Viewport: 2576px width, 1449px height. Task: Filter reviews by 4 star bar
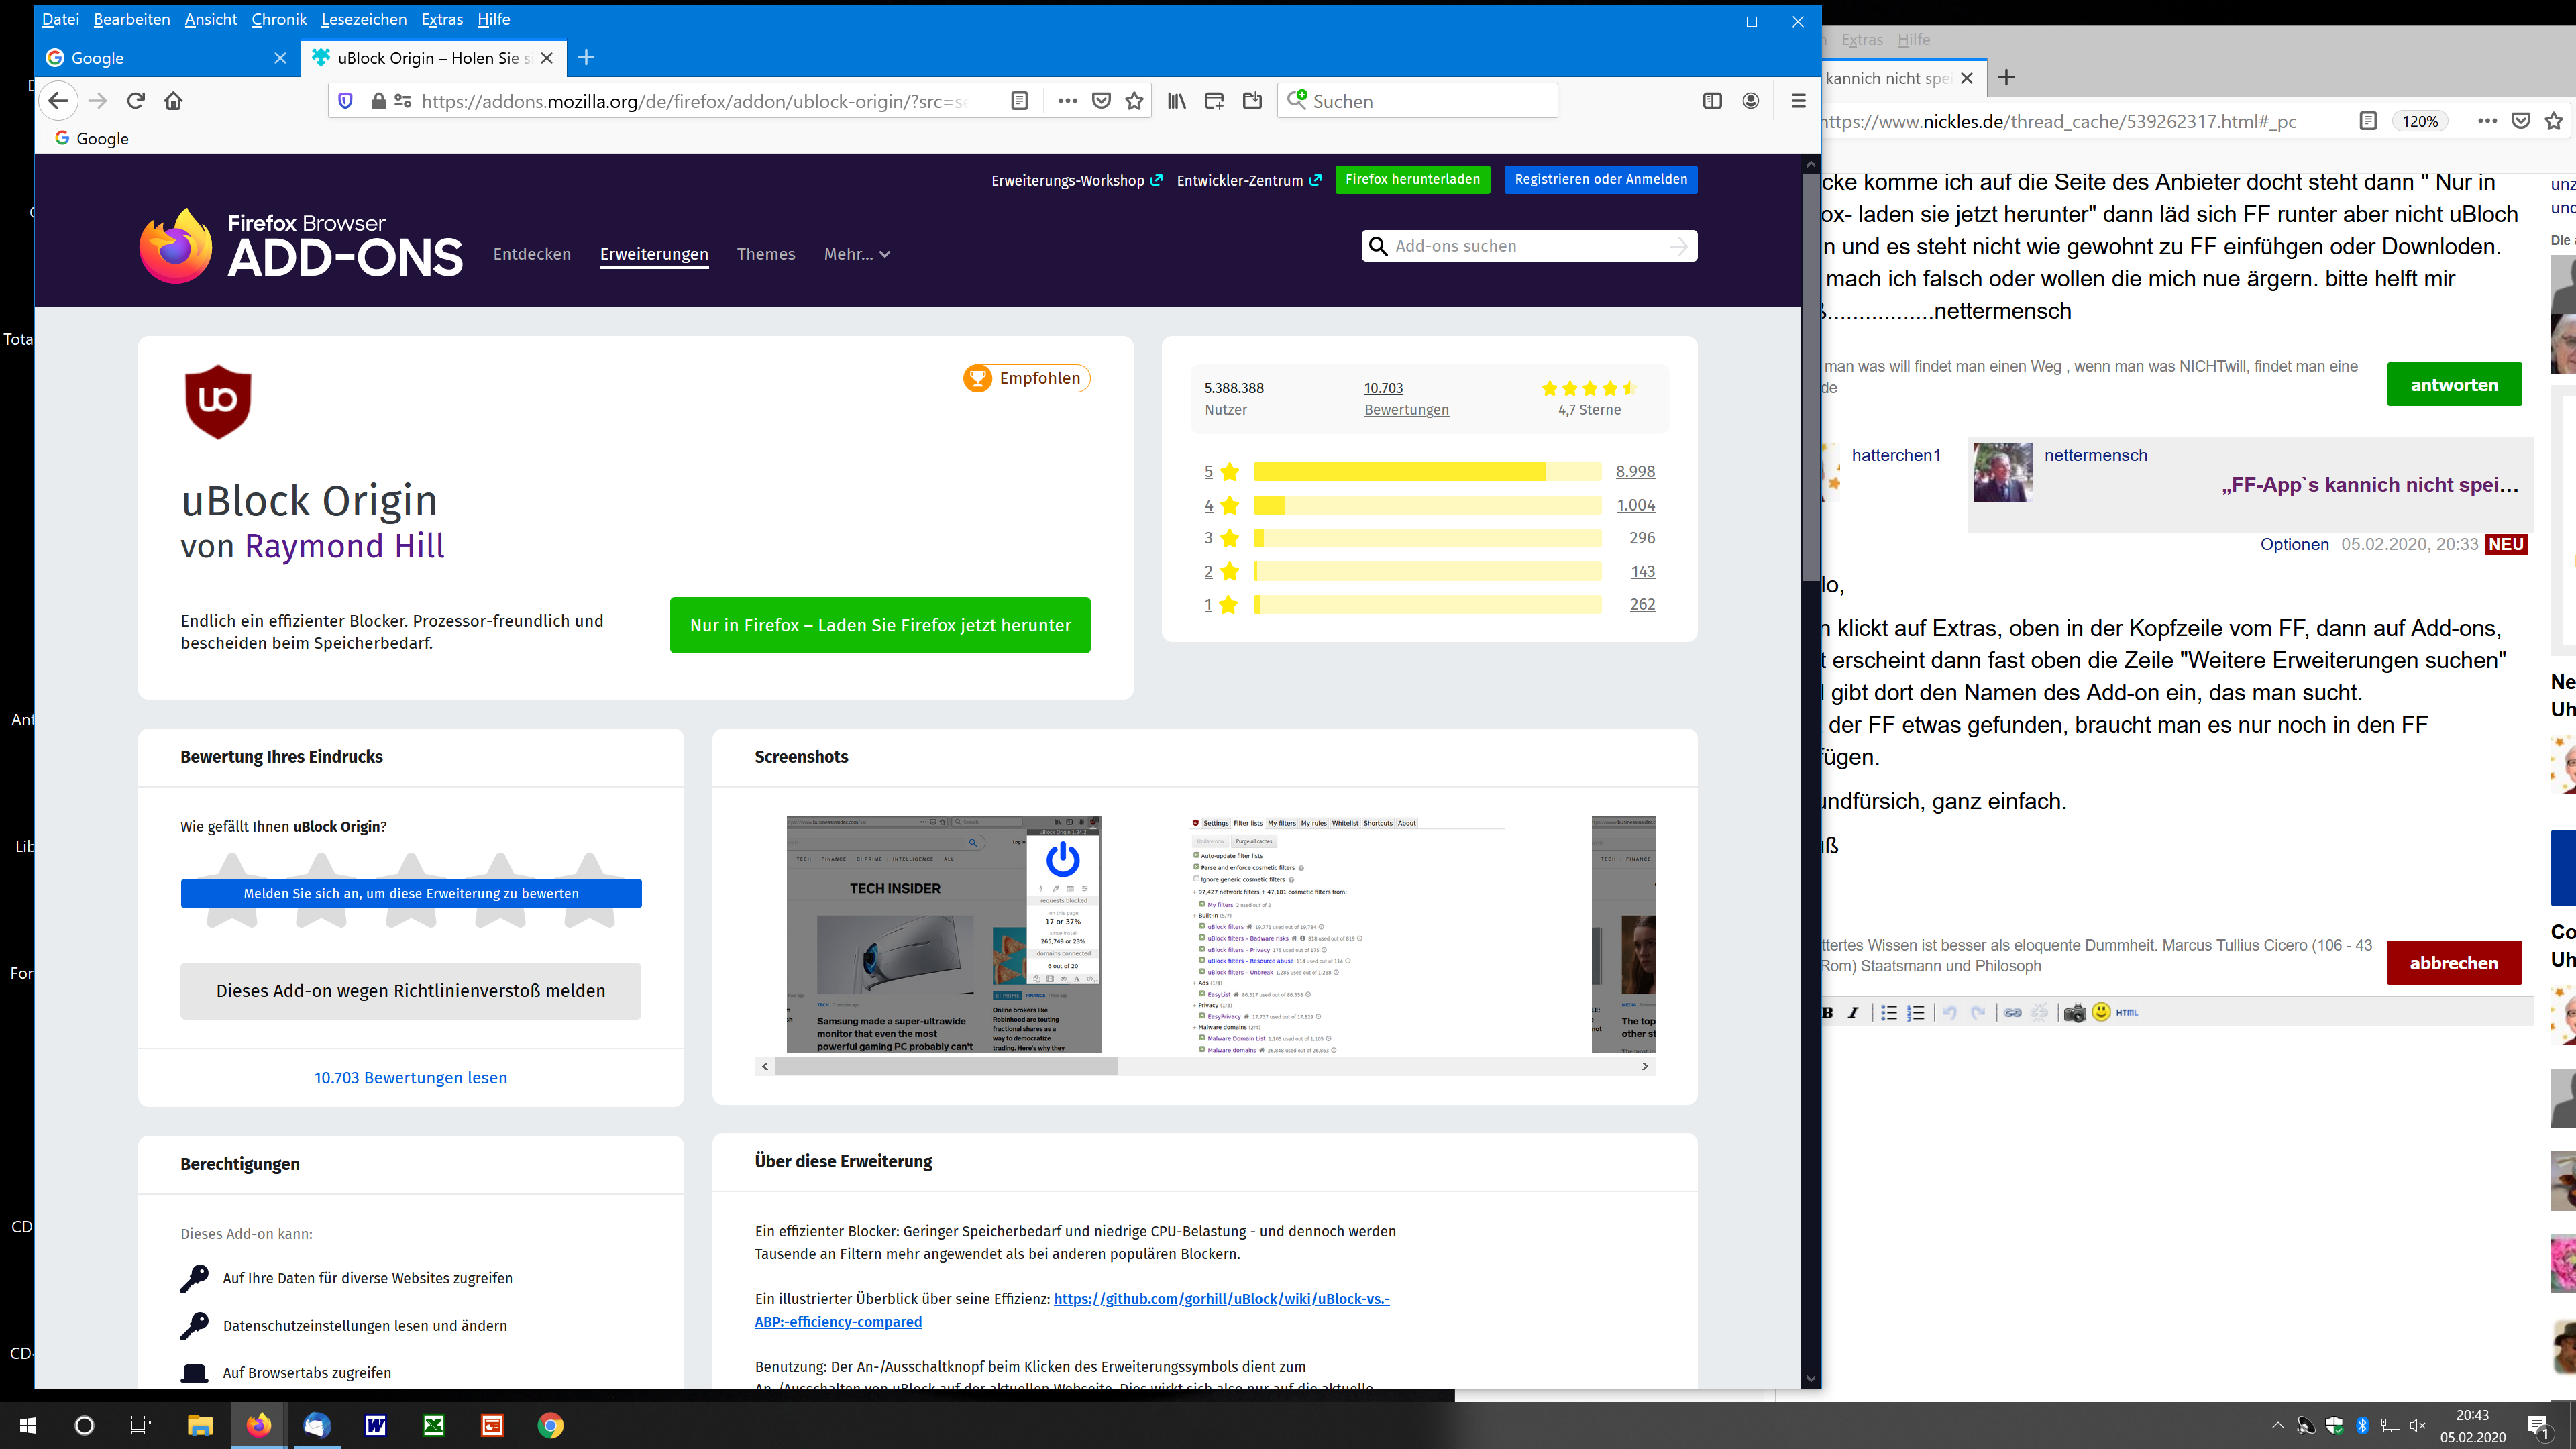click(x=1428, y=505)
